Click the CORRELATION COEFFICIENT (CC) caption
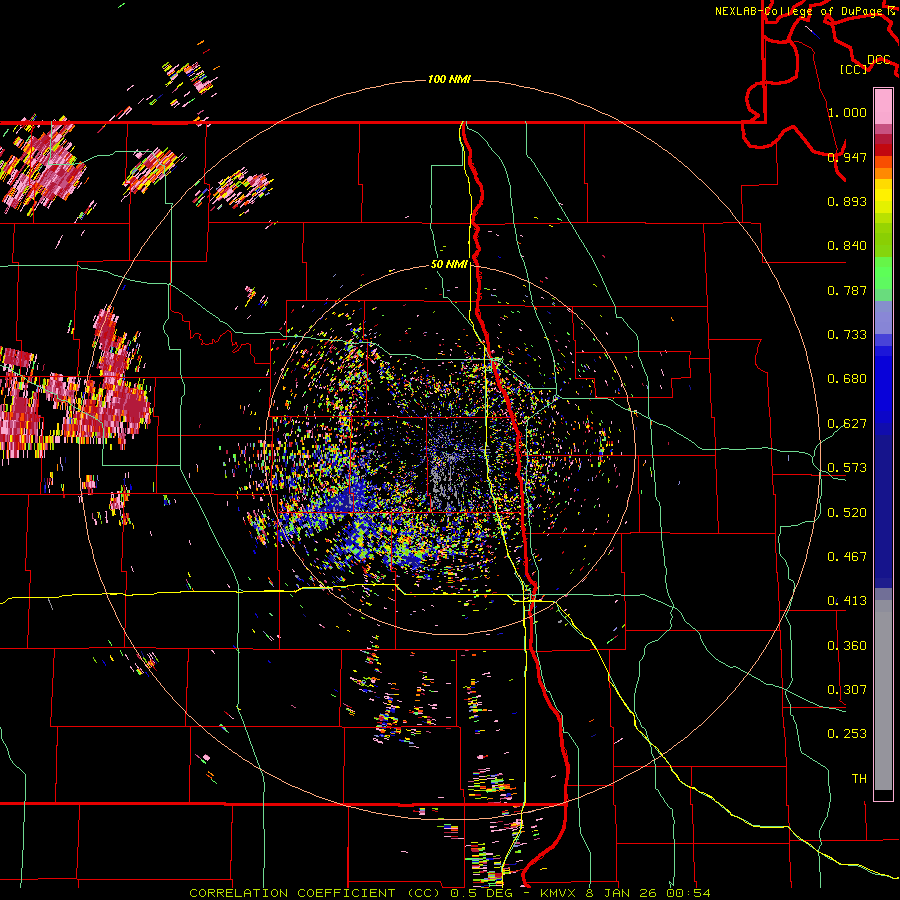The image size is (900, 900). pos(315,893)
